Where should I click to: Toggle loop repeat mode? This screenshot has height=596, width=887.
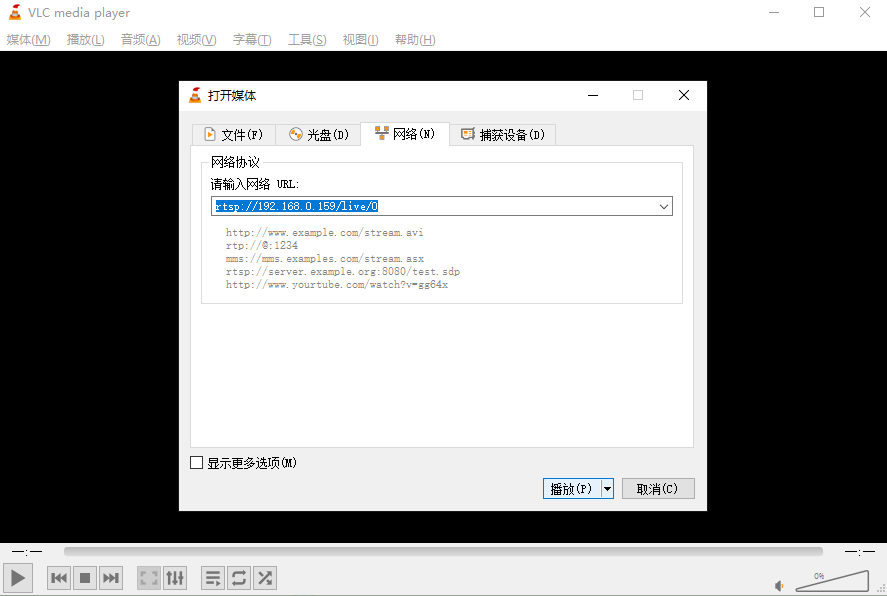[239, 578]
